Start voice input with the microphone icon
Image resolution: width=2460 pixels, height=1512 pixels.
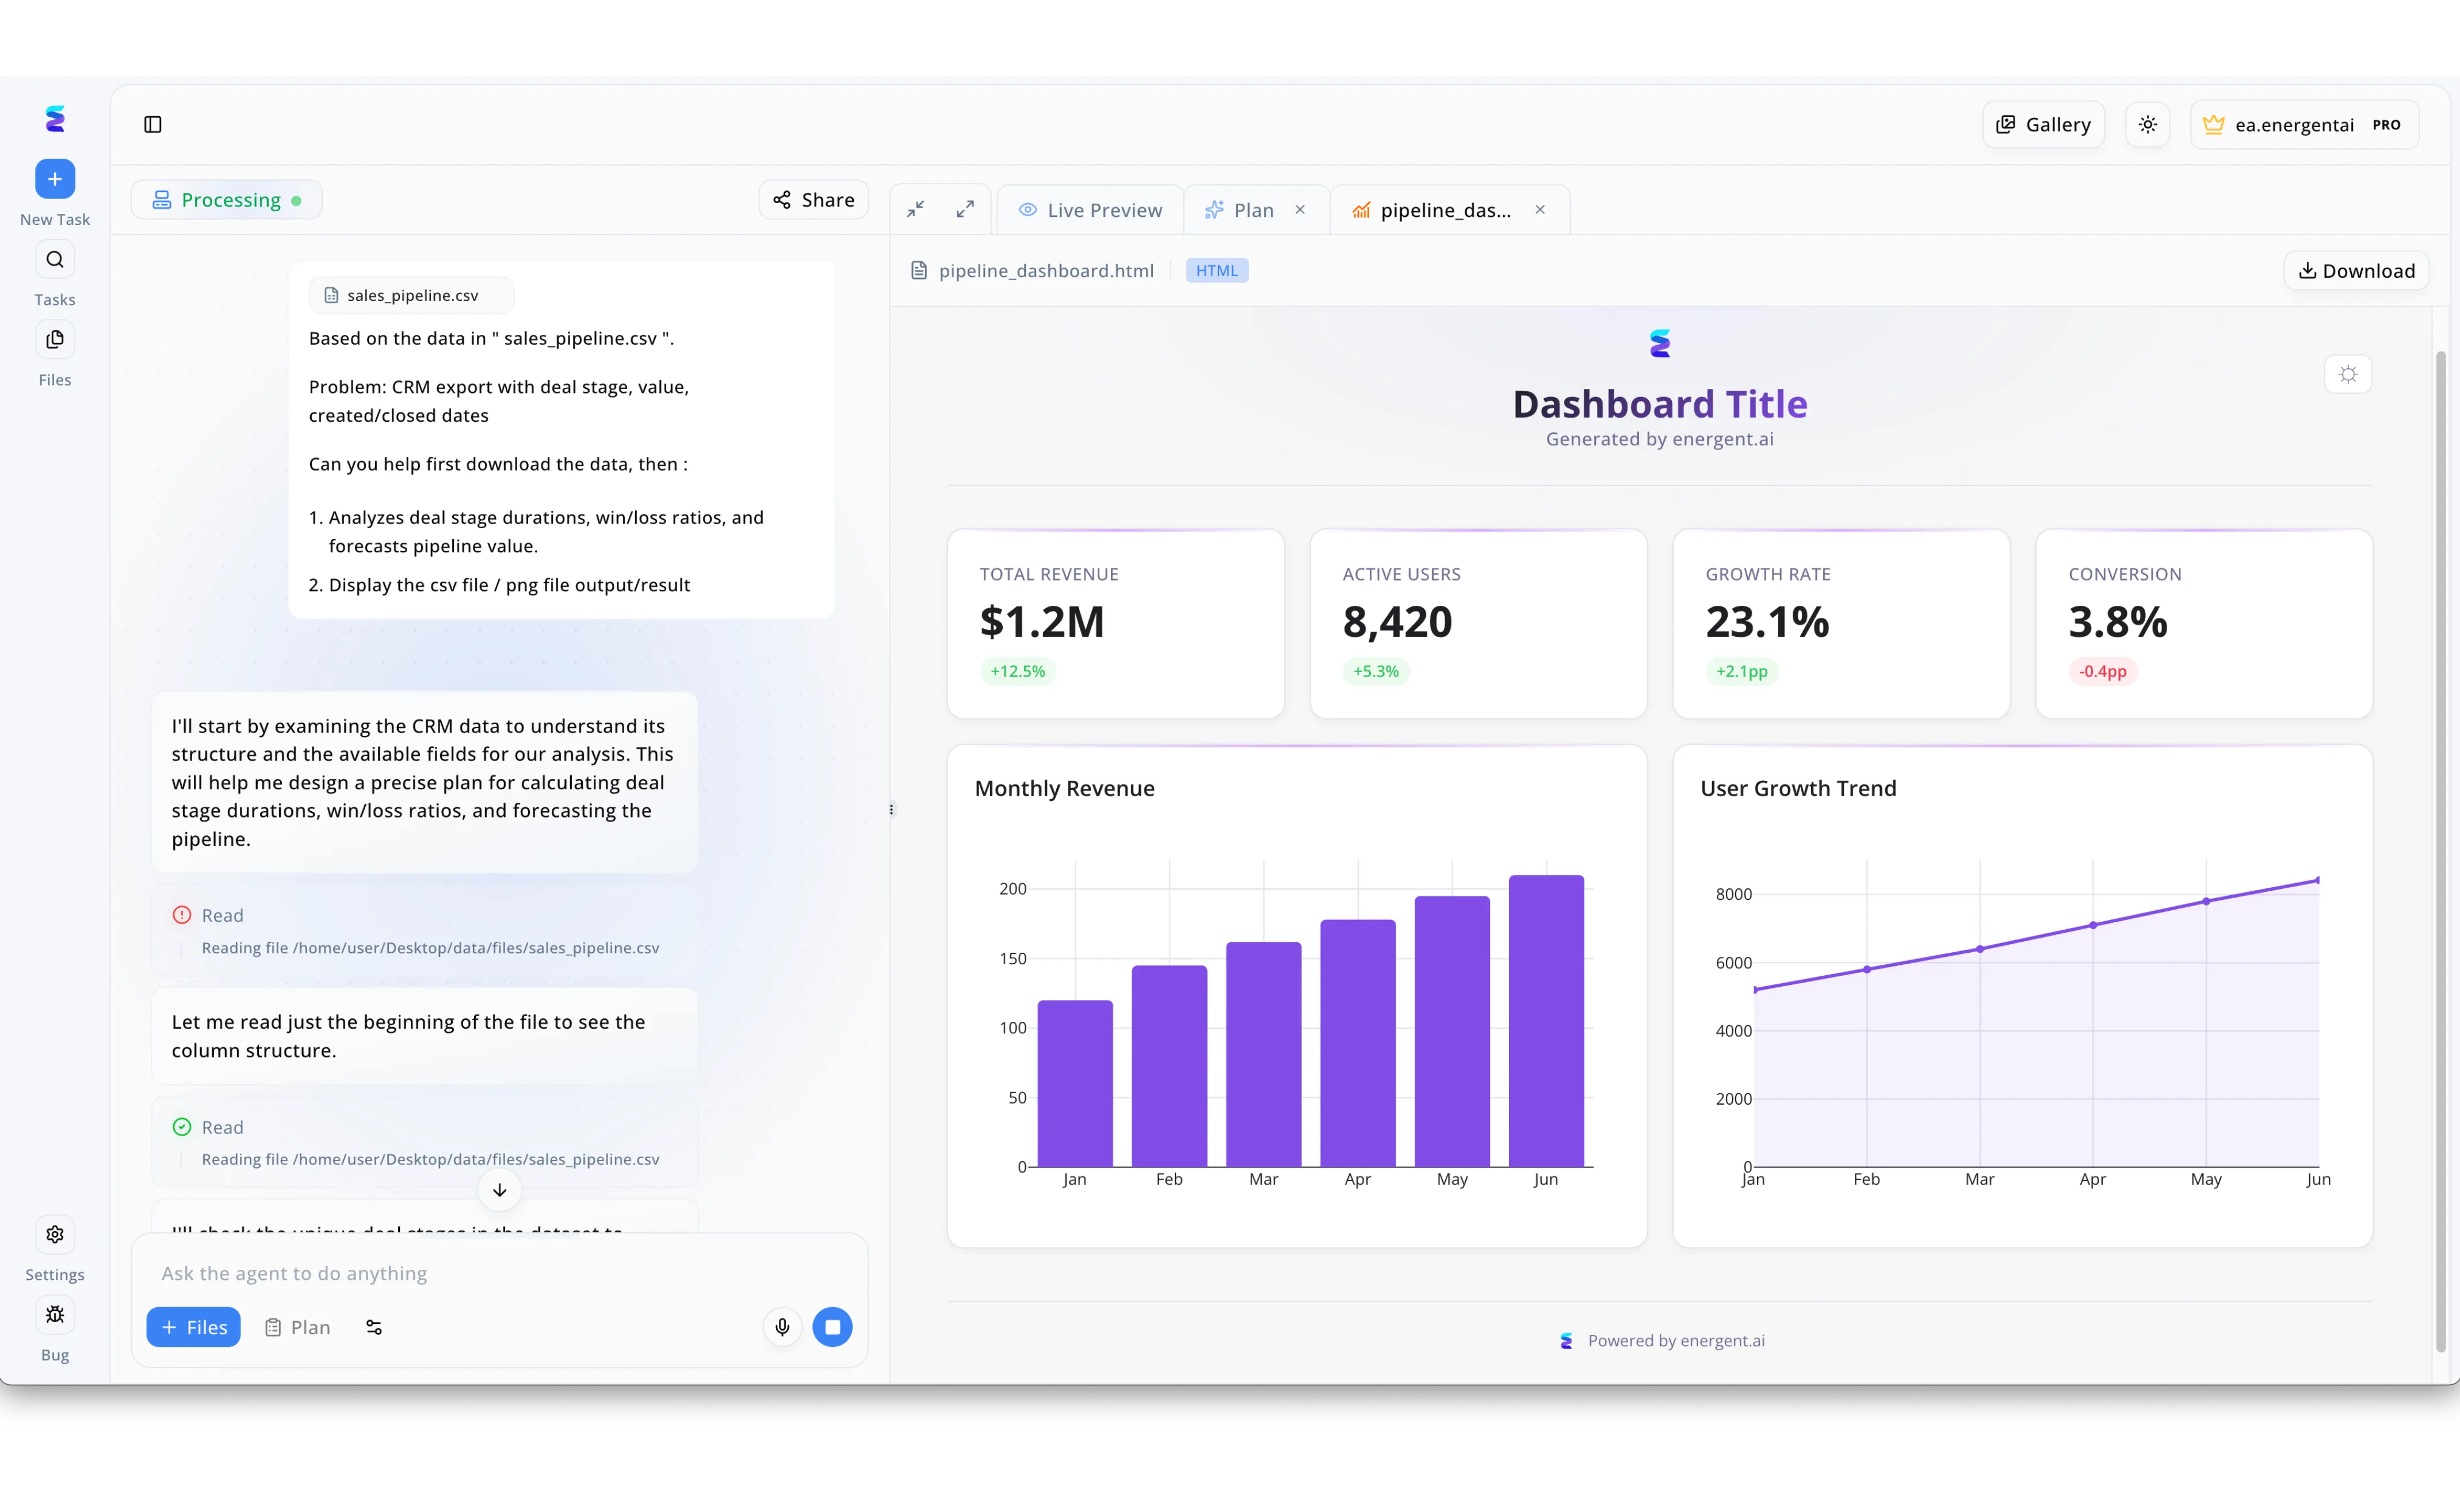coord(782,1327)
